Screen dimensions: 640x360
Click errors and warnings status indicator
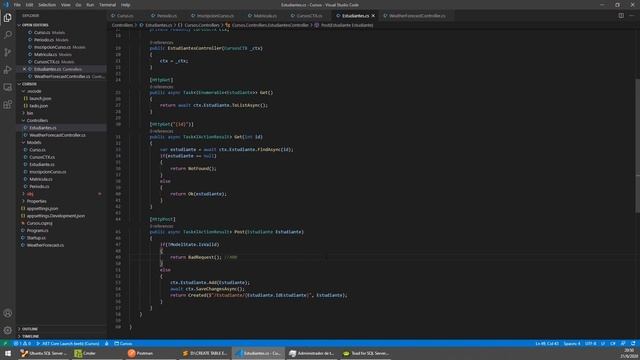(22, 344)
